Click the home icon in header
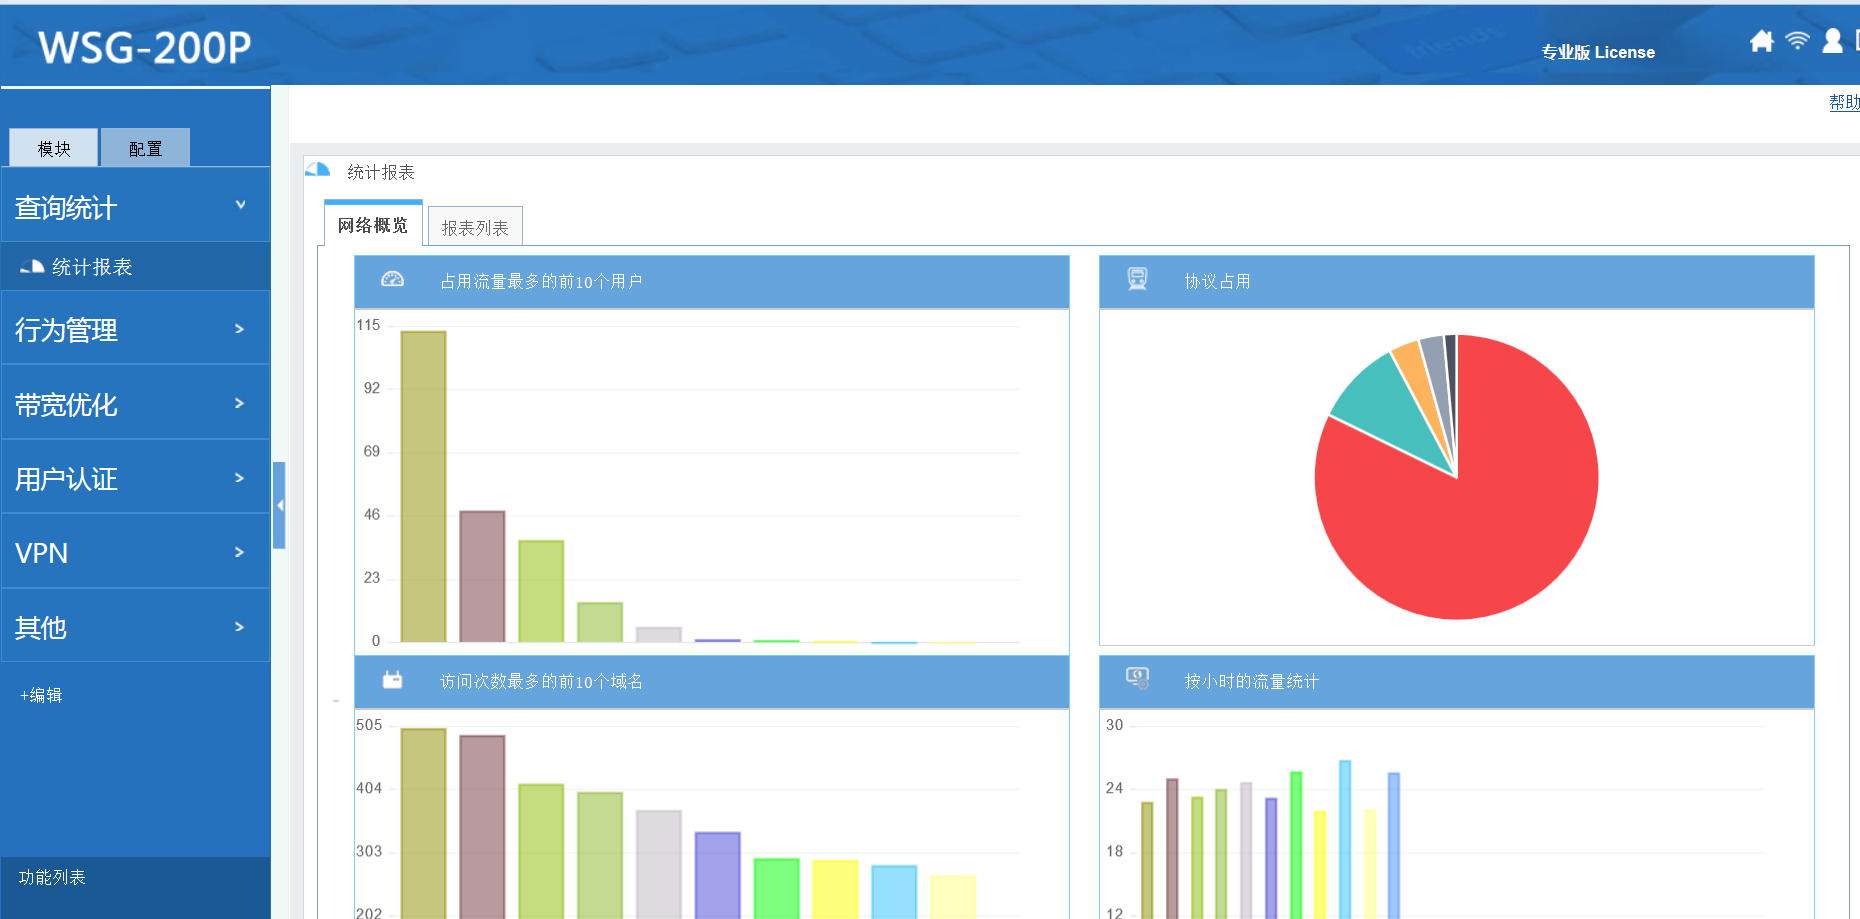1860x919 pixels. [1761, 41]
